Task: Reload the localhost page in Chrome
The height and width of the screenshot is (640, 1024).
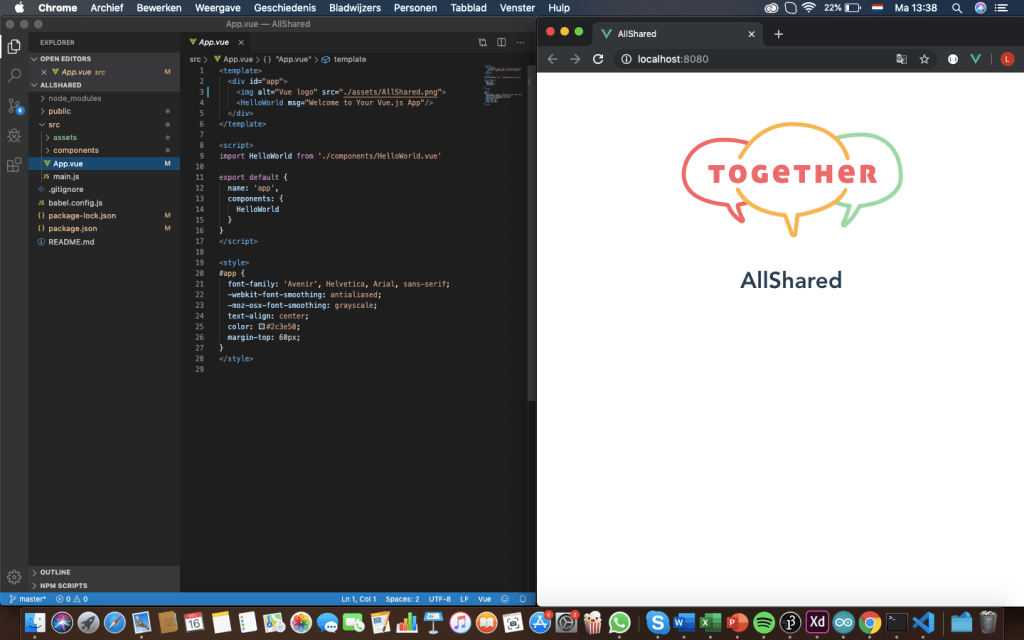Action: (x=598, y=59)
